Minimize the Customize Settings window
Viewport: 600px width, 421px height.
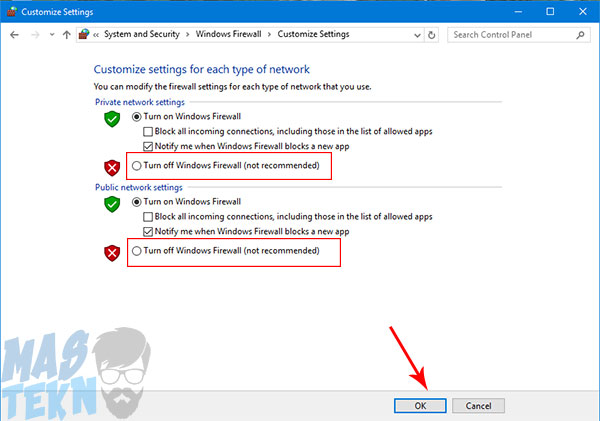(518, 11)
